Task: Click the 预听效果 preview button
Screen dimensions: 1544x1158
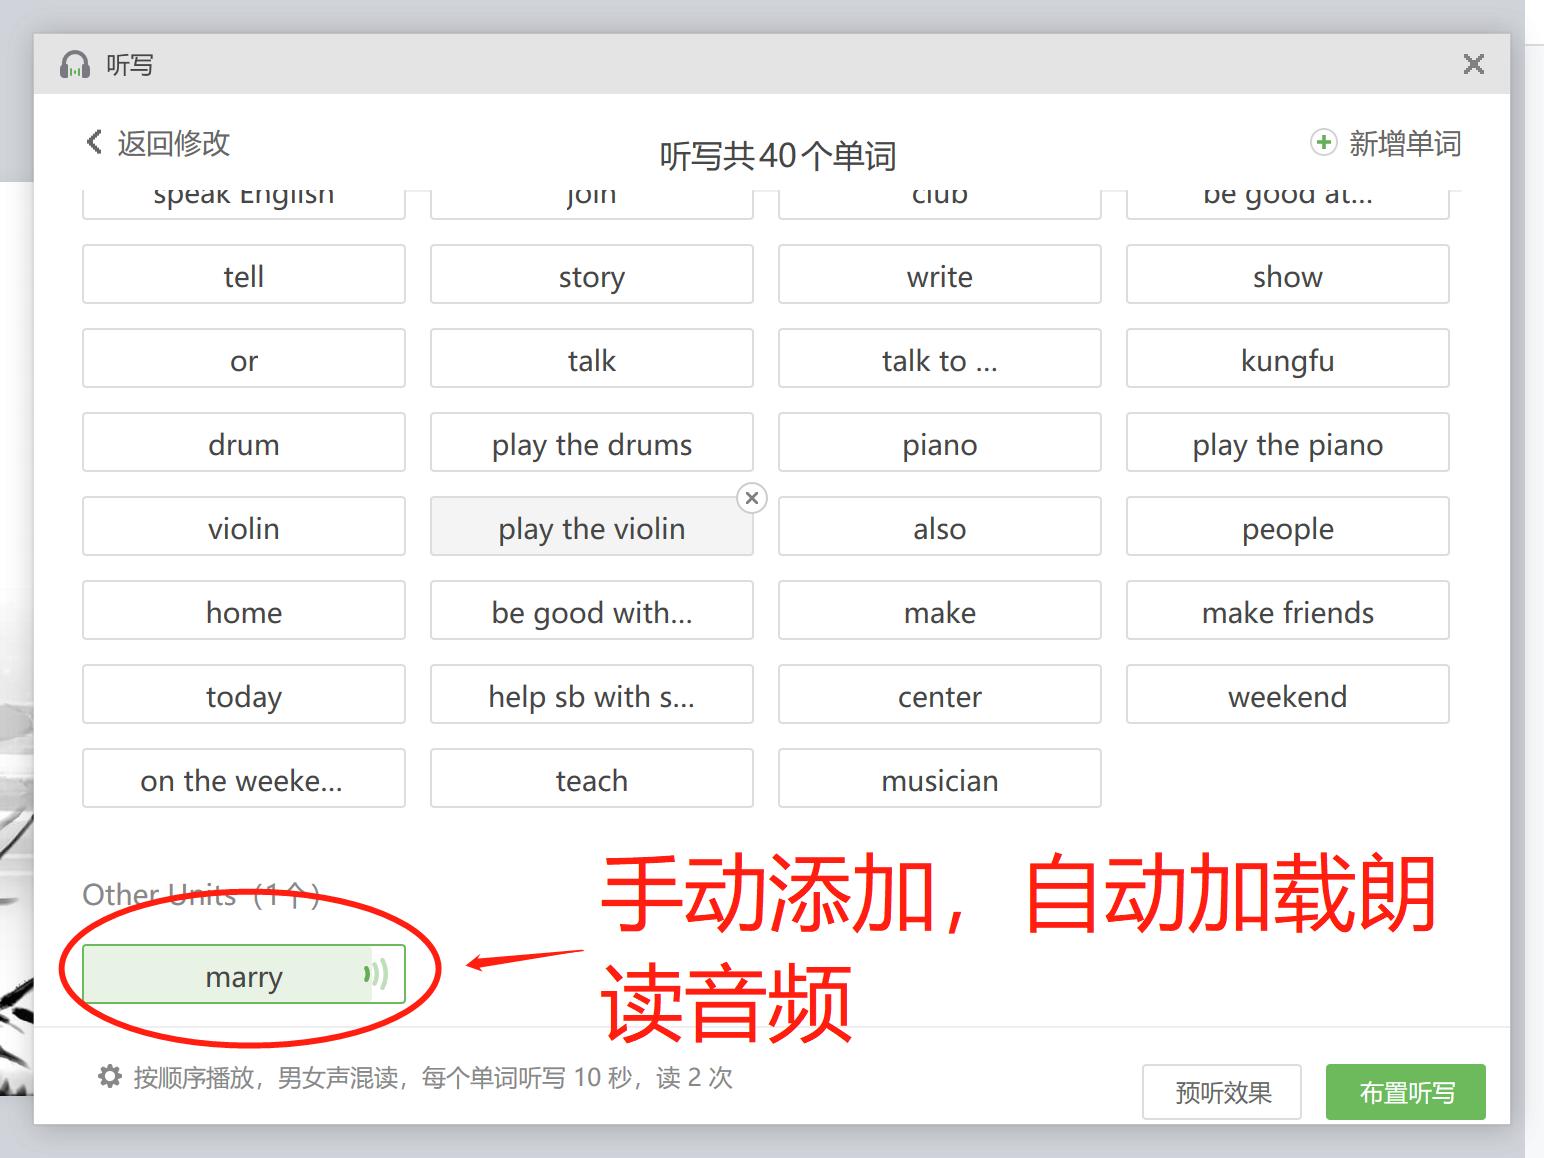Action: 1222,1092
